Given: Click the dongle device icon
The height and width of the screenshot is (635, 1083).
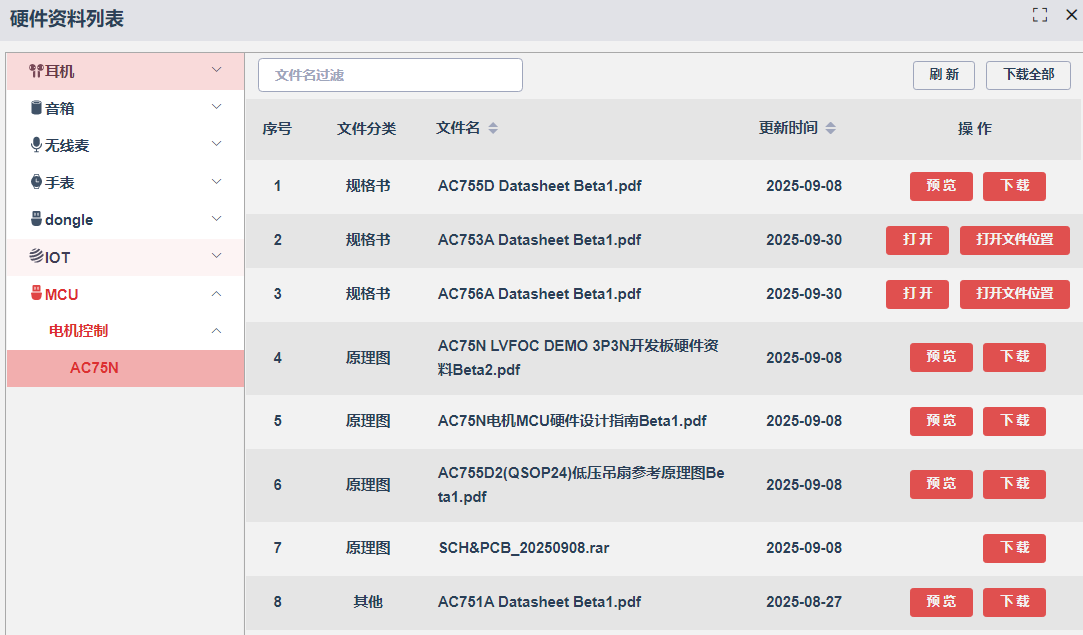Looking at the screenshot, I should [x=37, y=219].
